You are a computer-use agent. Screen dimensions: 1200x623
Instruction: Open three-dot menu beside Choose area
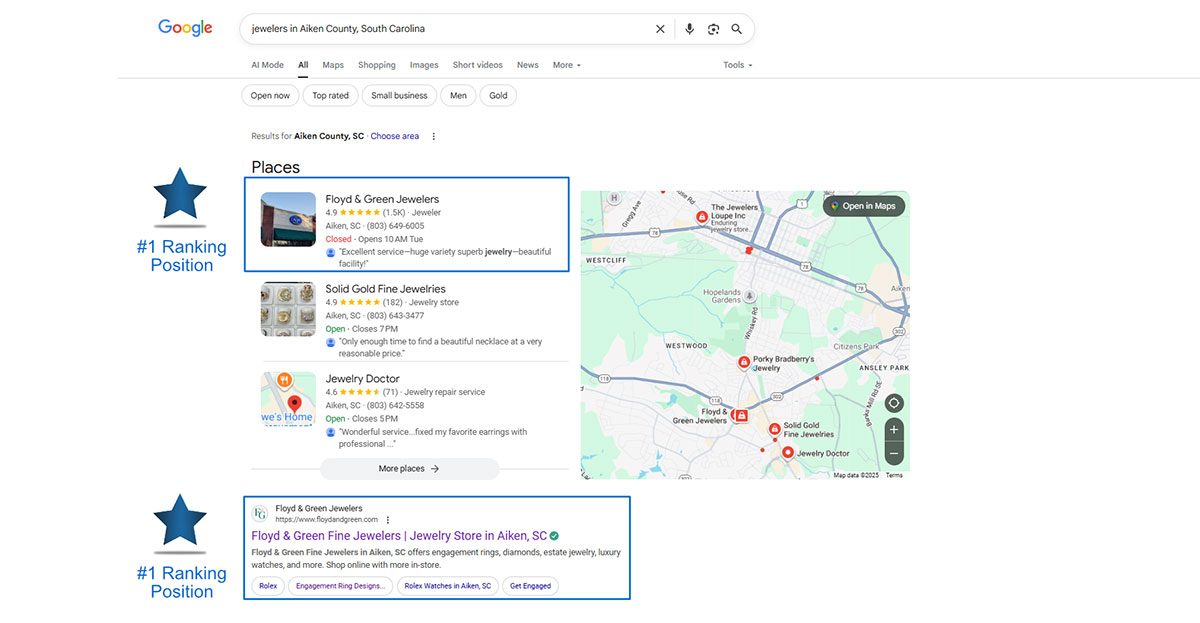433,136
